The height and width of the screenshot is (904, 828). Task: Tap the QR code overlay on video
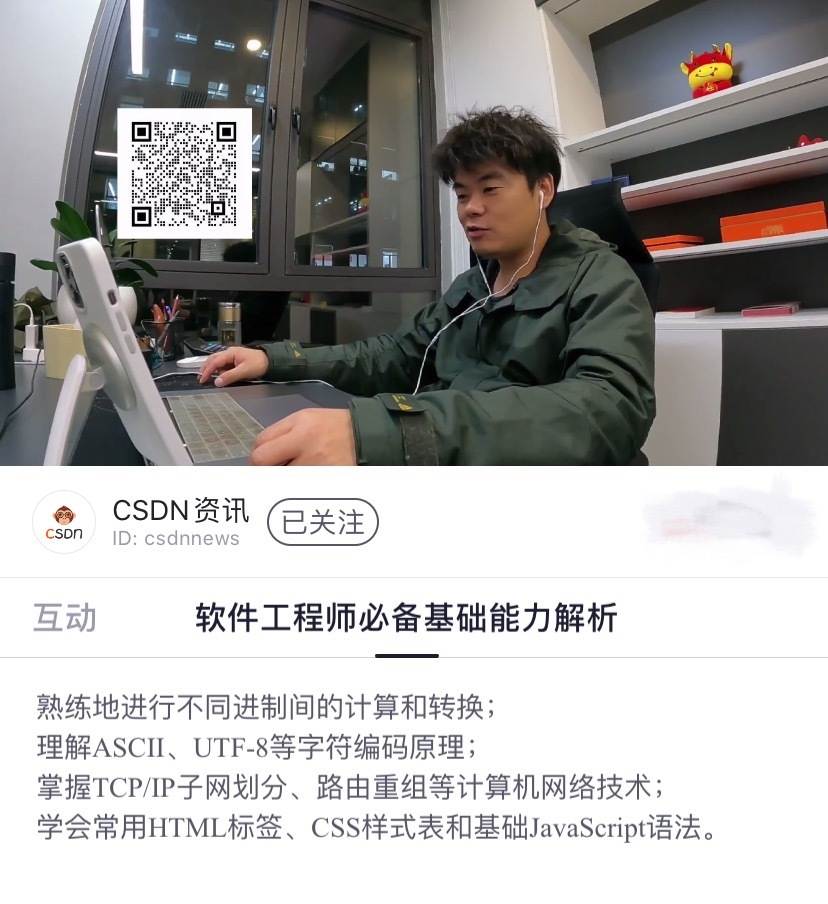point(185,174)
